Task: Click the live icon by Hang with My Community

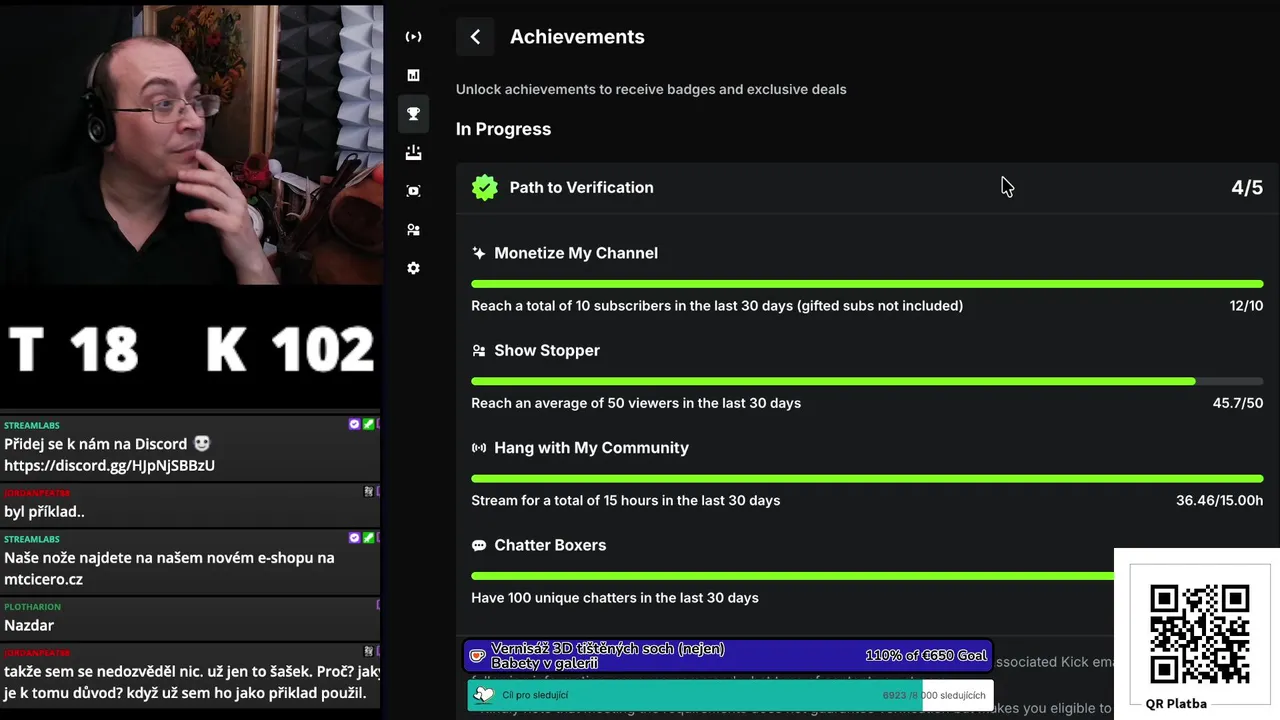Action: [478, 448]
